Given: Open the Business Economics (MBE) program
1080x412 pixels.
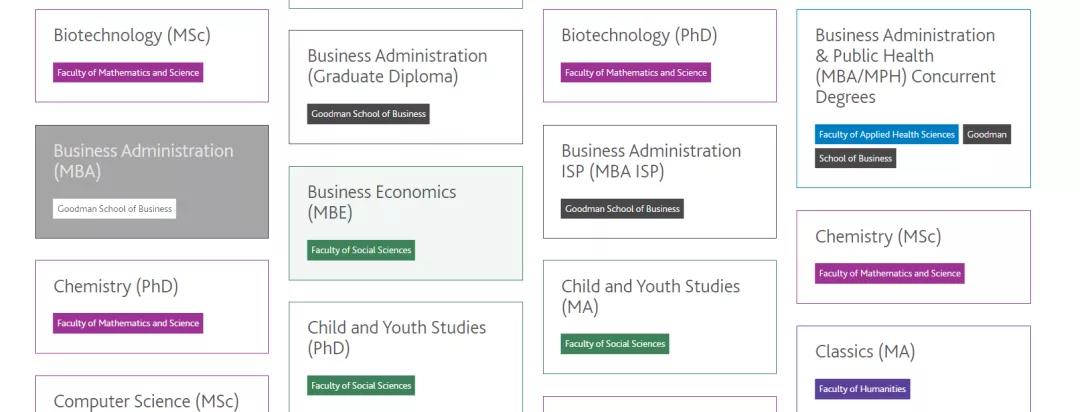Looking at the screenshot, I should tap(406, 223).
